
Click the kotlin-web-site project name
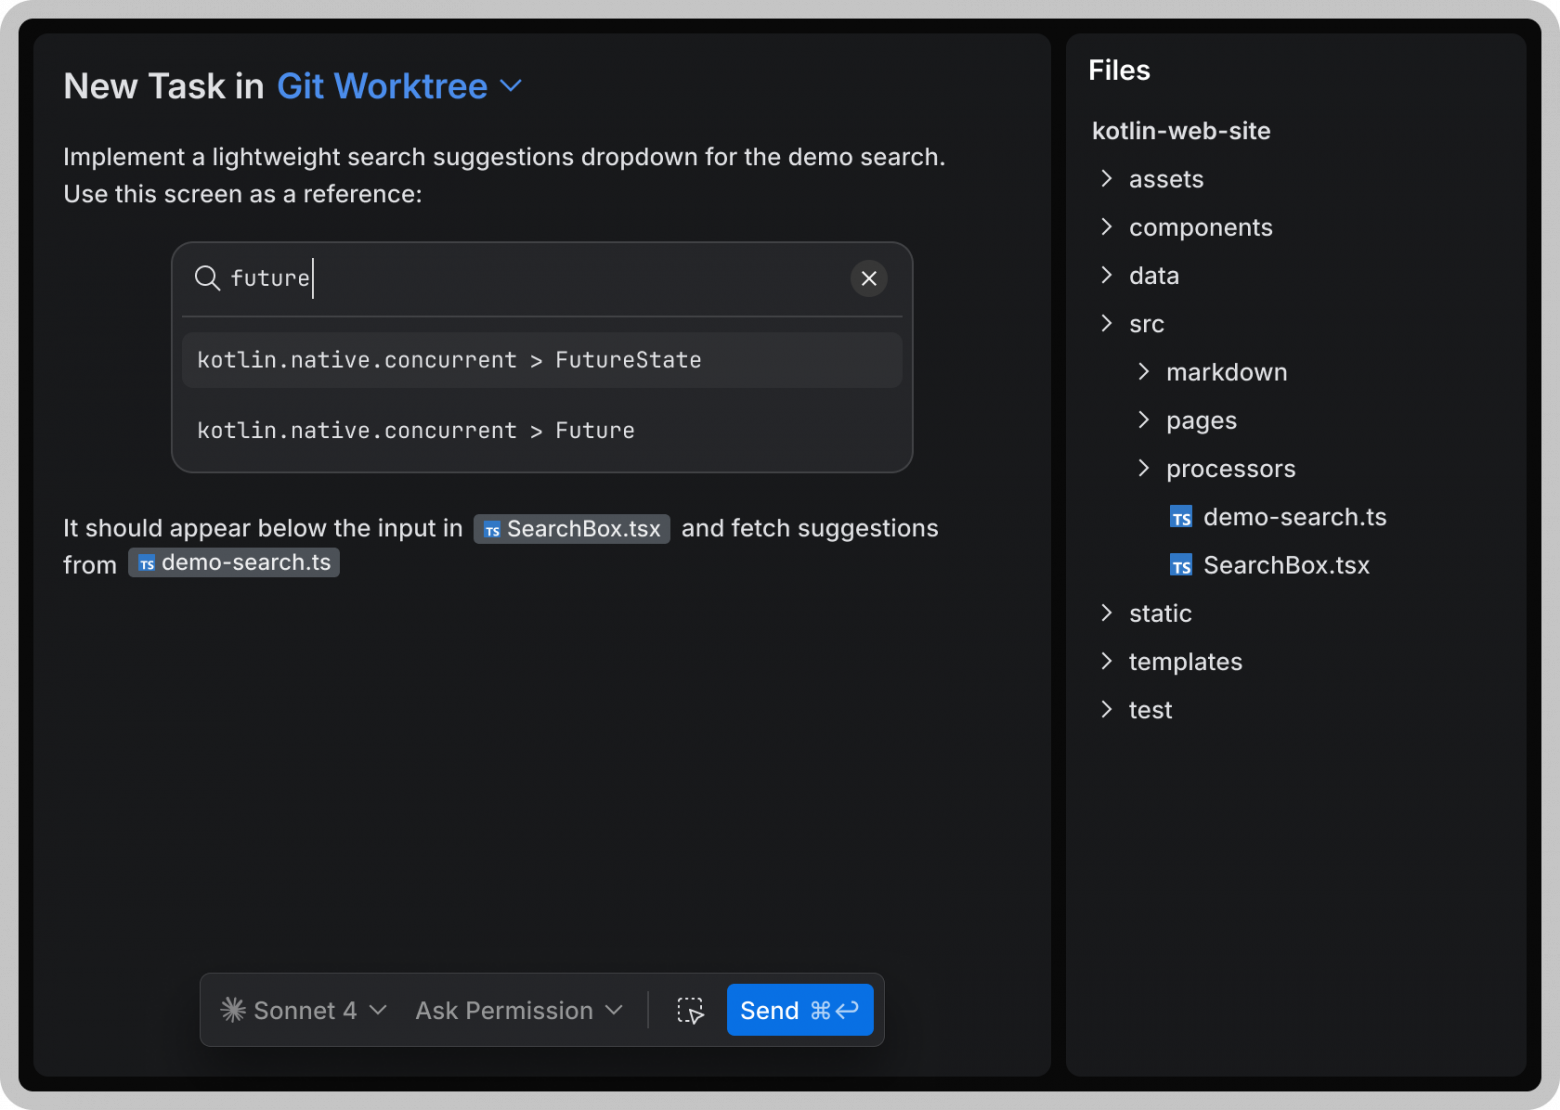point(1180,130)
